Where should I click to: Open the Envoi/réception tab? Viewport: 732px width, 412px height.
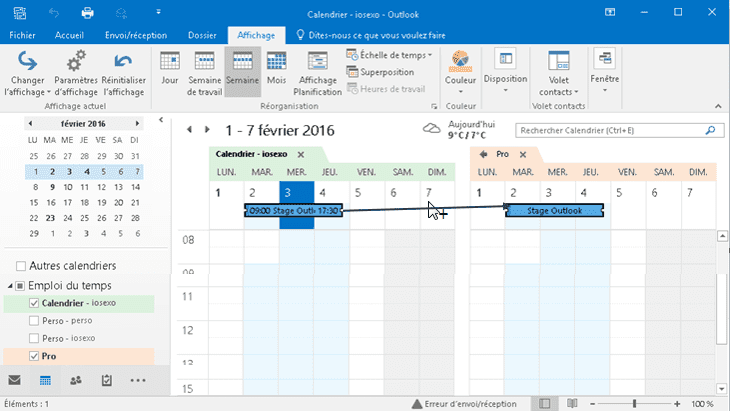coord(136,35)
